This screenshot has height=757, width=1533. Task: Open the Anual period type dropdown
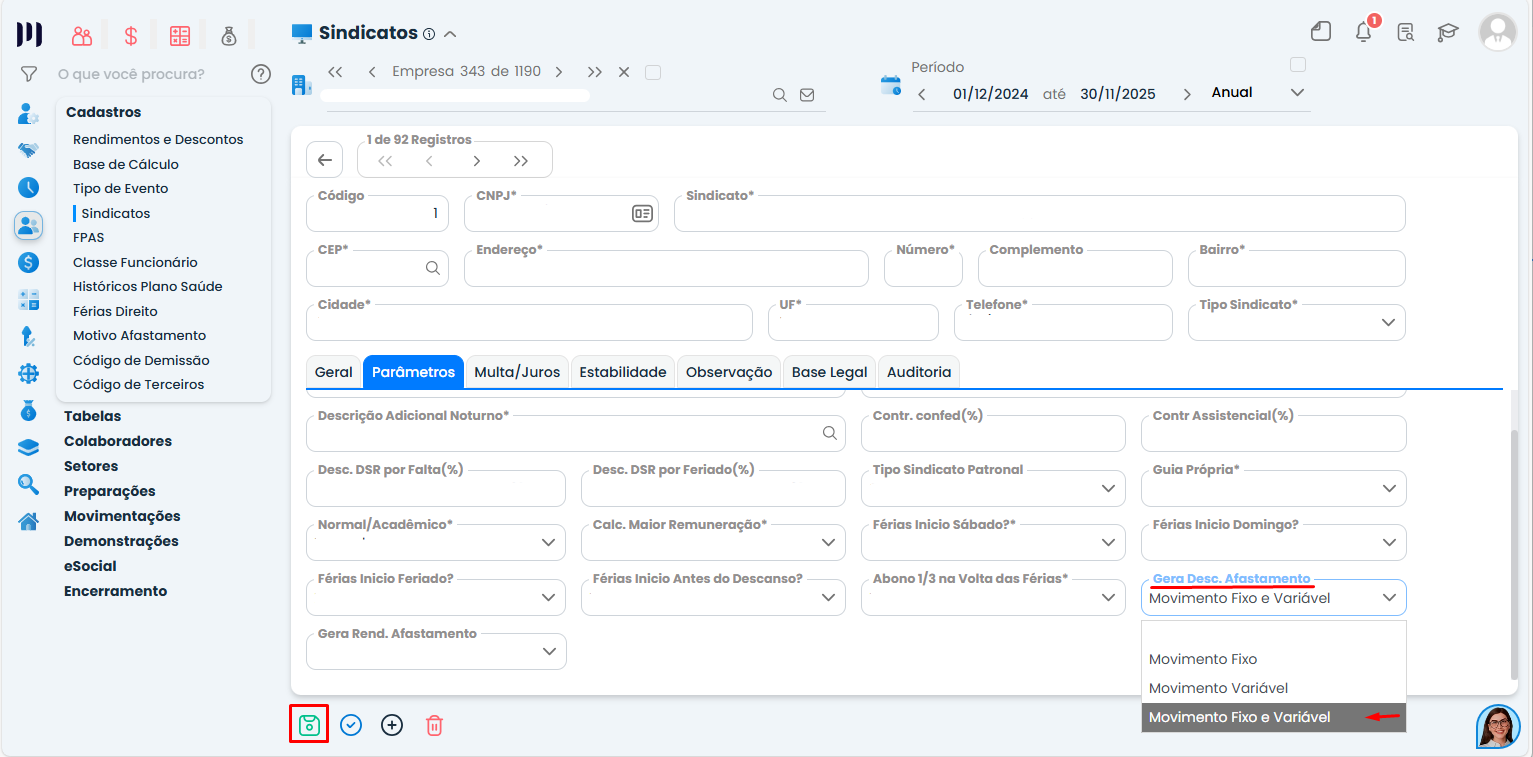pos(1297,93)
